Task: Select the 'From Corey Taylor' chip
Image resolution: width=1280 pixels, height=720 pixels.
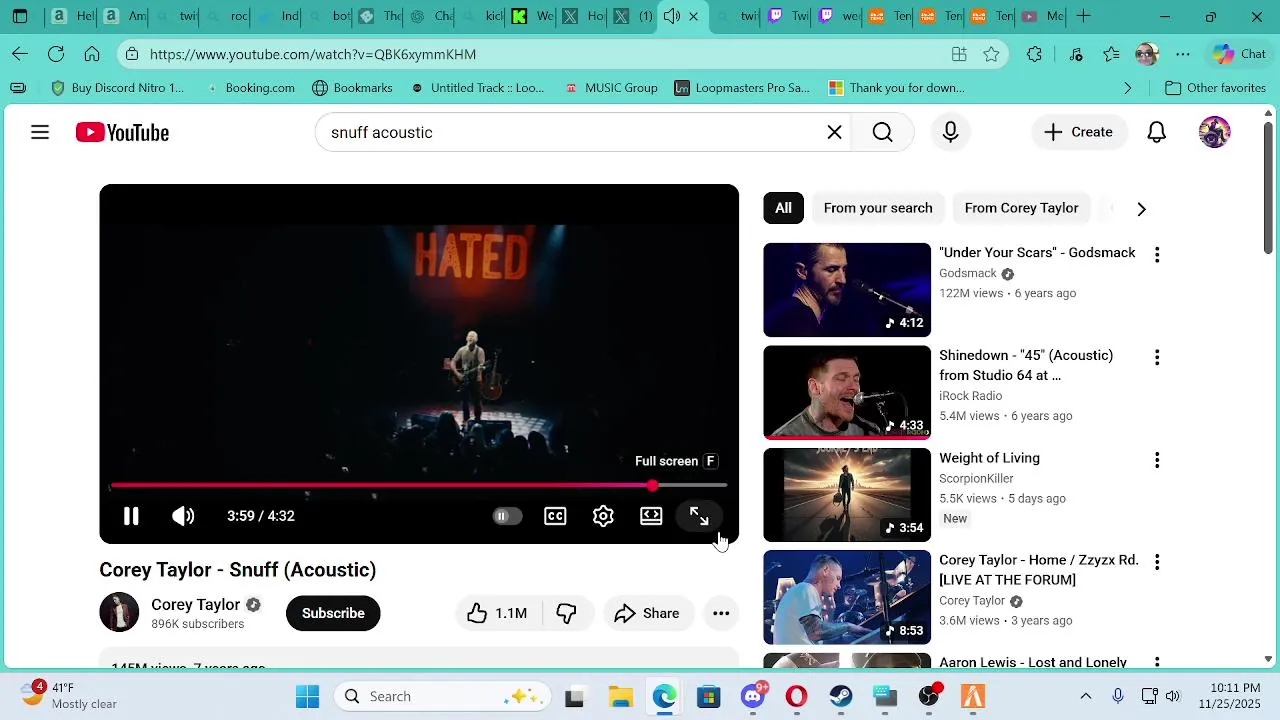Action: 1021,208
